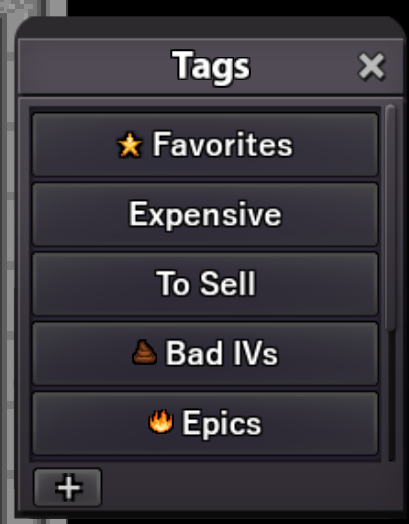The width and height of the screenshot is (409, 524).
Task: Click the Epics label text
Action: (221, 424)
